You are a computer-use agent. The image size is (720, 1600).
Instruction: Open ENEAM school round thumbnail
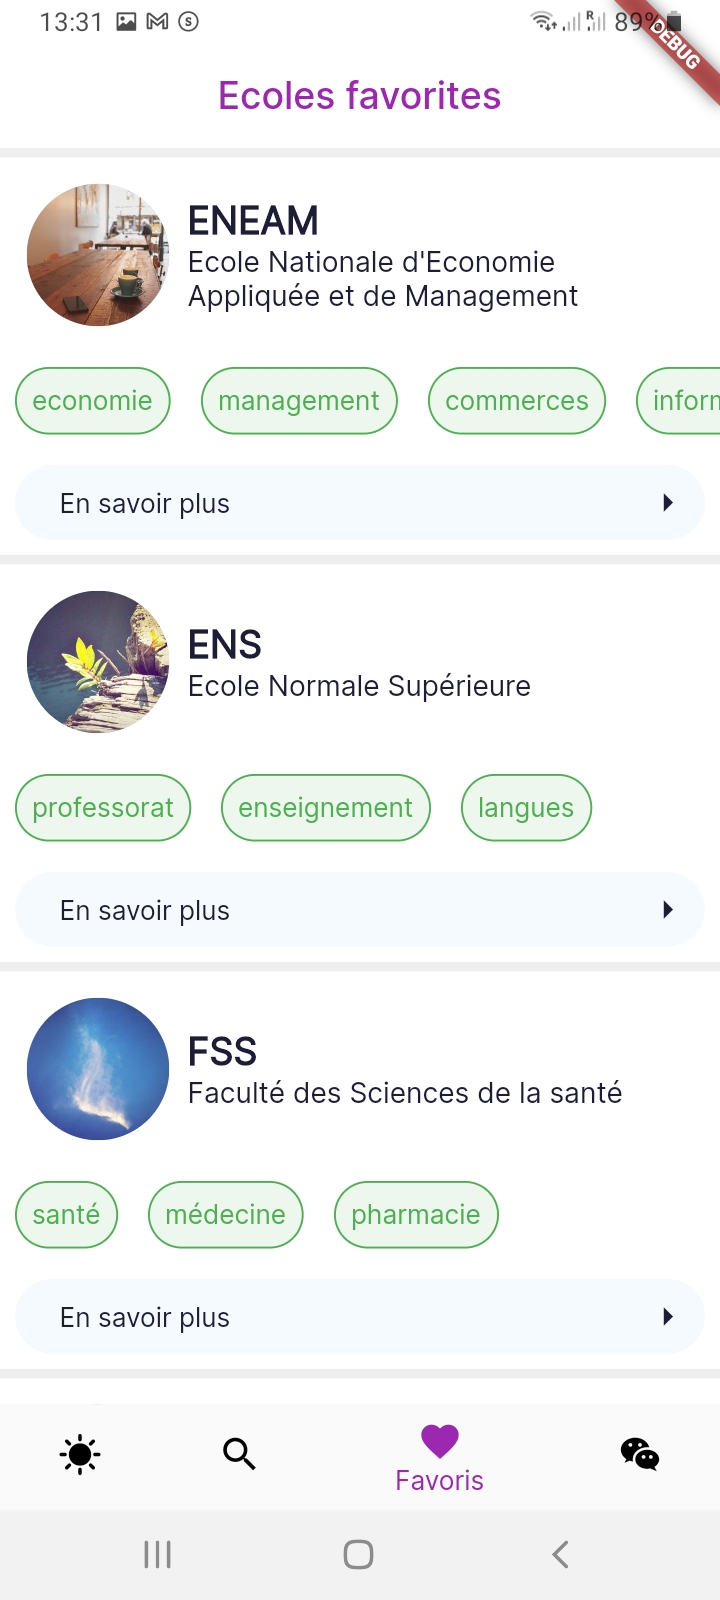pos(98,255)
